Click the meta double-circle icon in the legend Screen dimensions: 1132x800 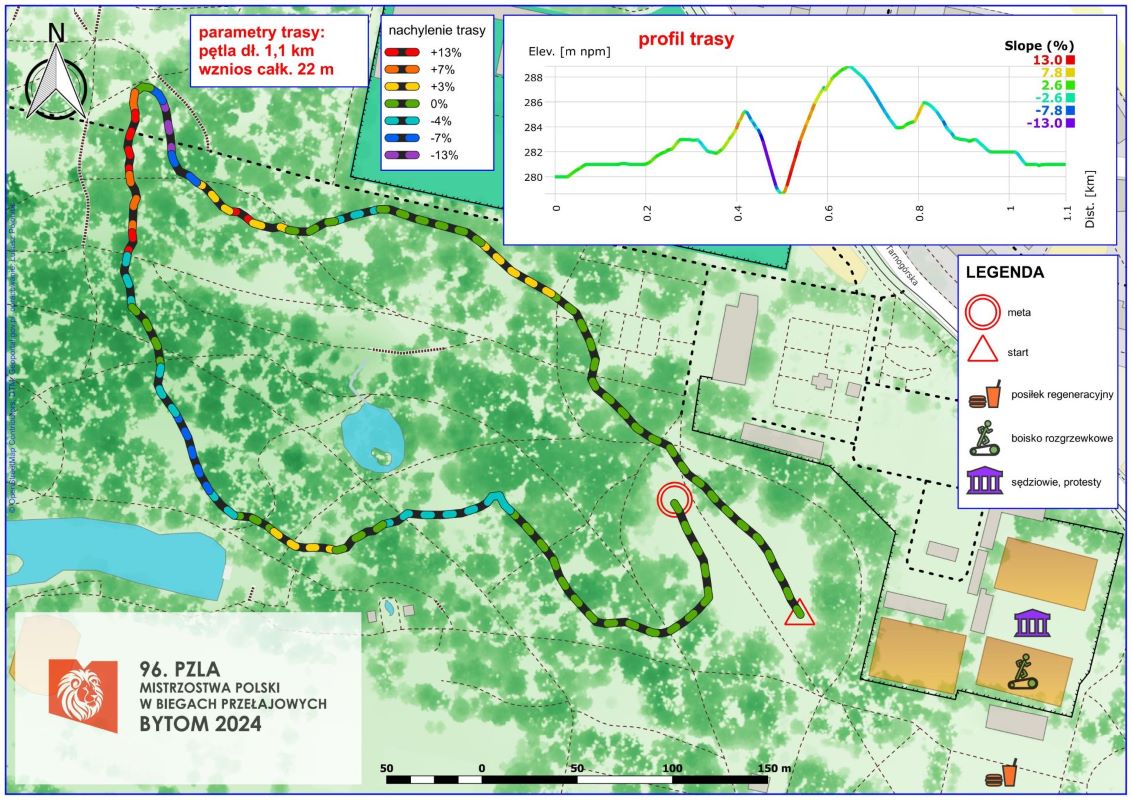982,312
